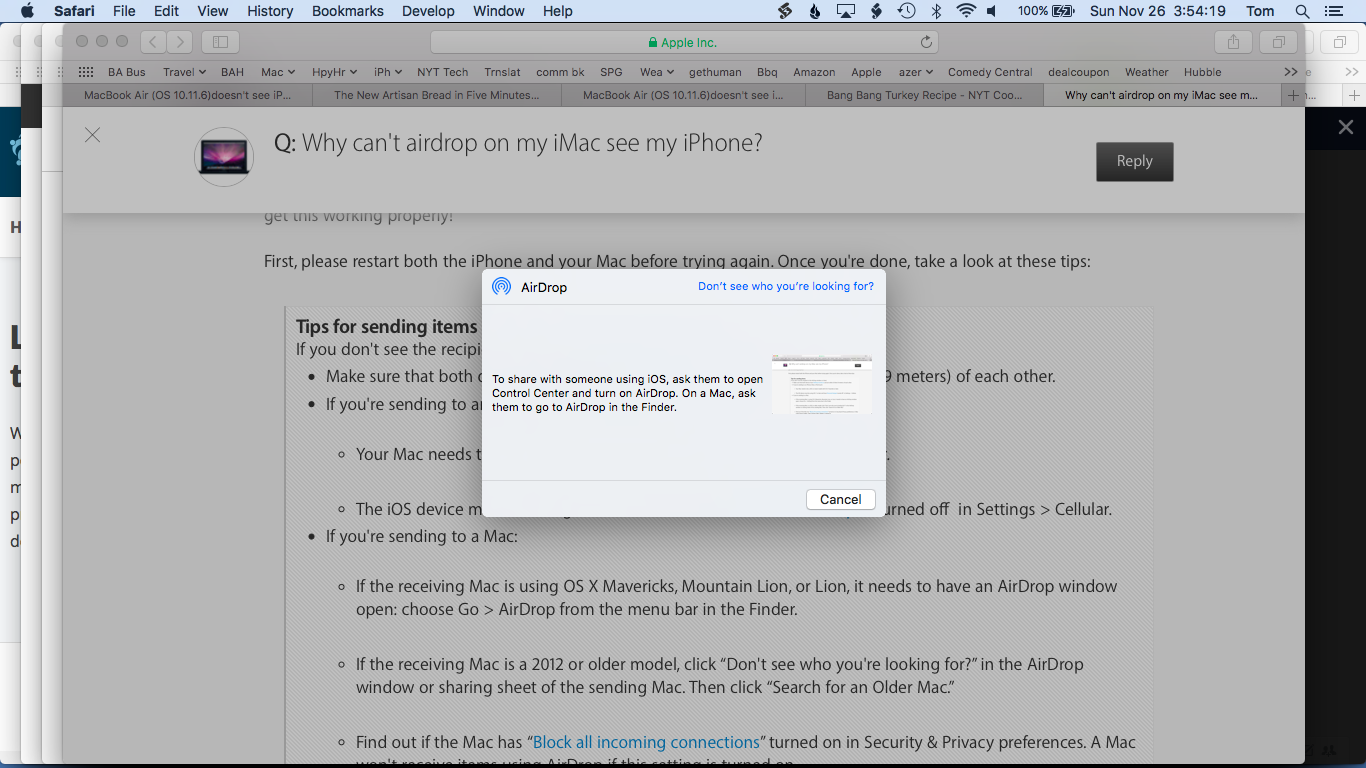Screen dimensions: 1366x768
Task: Click the page thumbnail in AirDrop dialog
Action: click(x=821, y=384)
